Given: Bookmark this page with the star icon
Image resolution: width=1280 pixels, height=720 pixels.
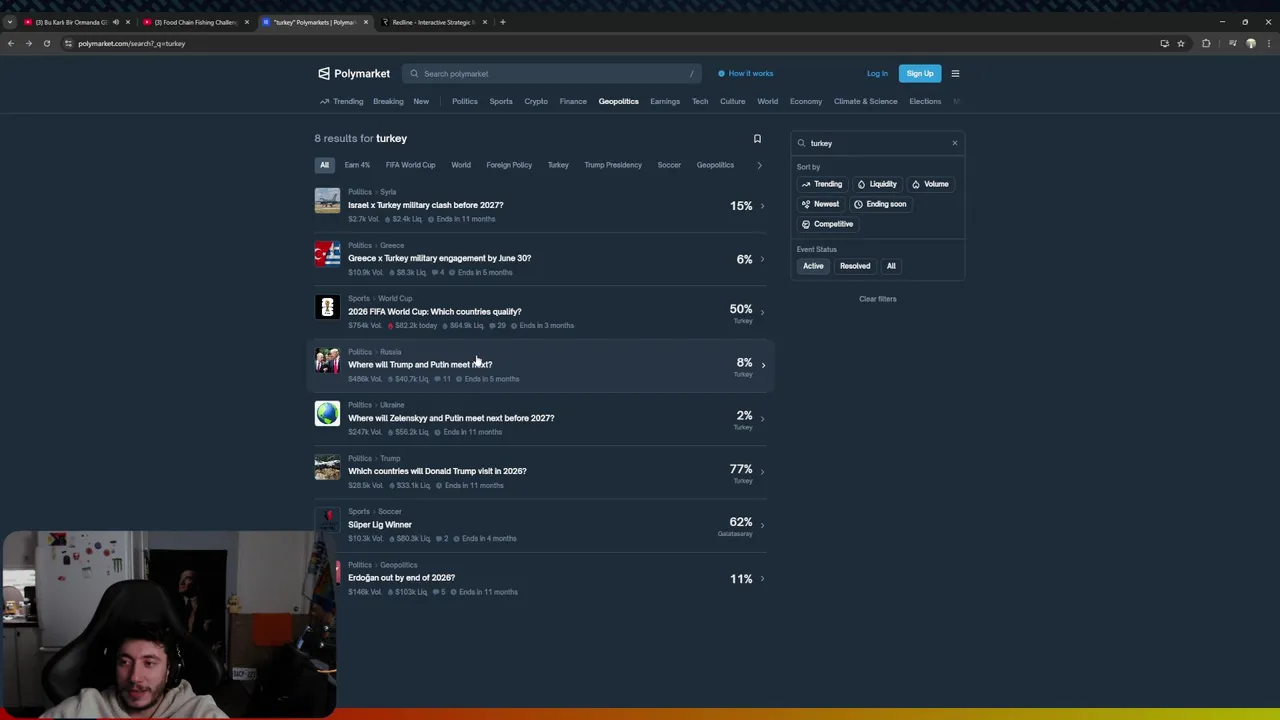Looking at the screenshot, I should click(x=1181, y=43).
